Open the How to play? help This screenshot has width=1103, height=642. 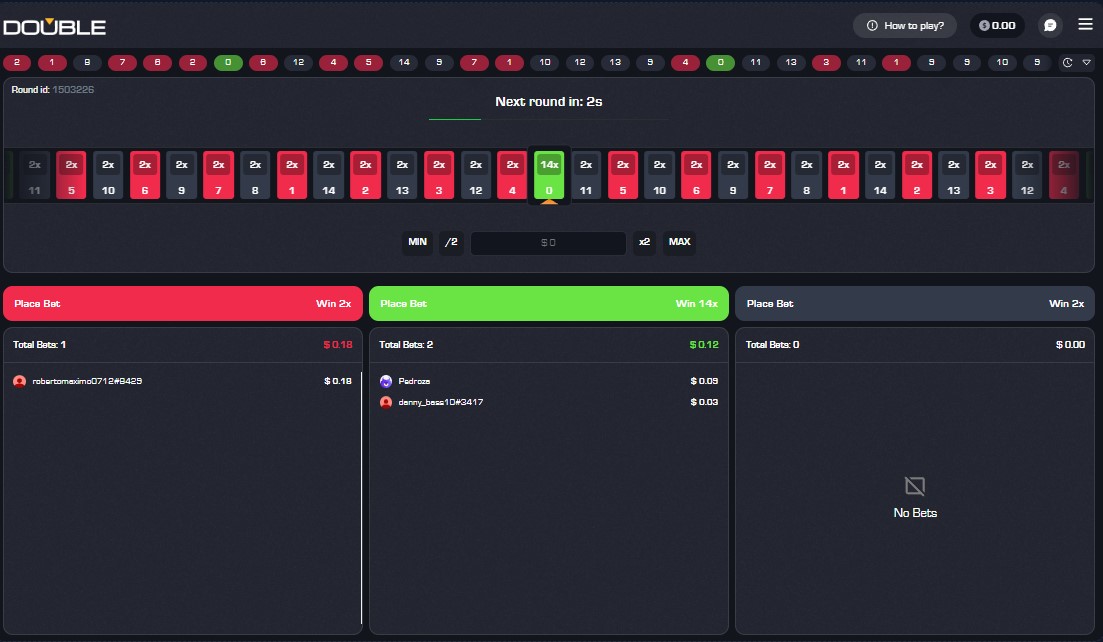click(x=904, y=25)
